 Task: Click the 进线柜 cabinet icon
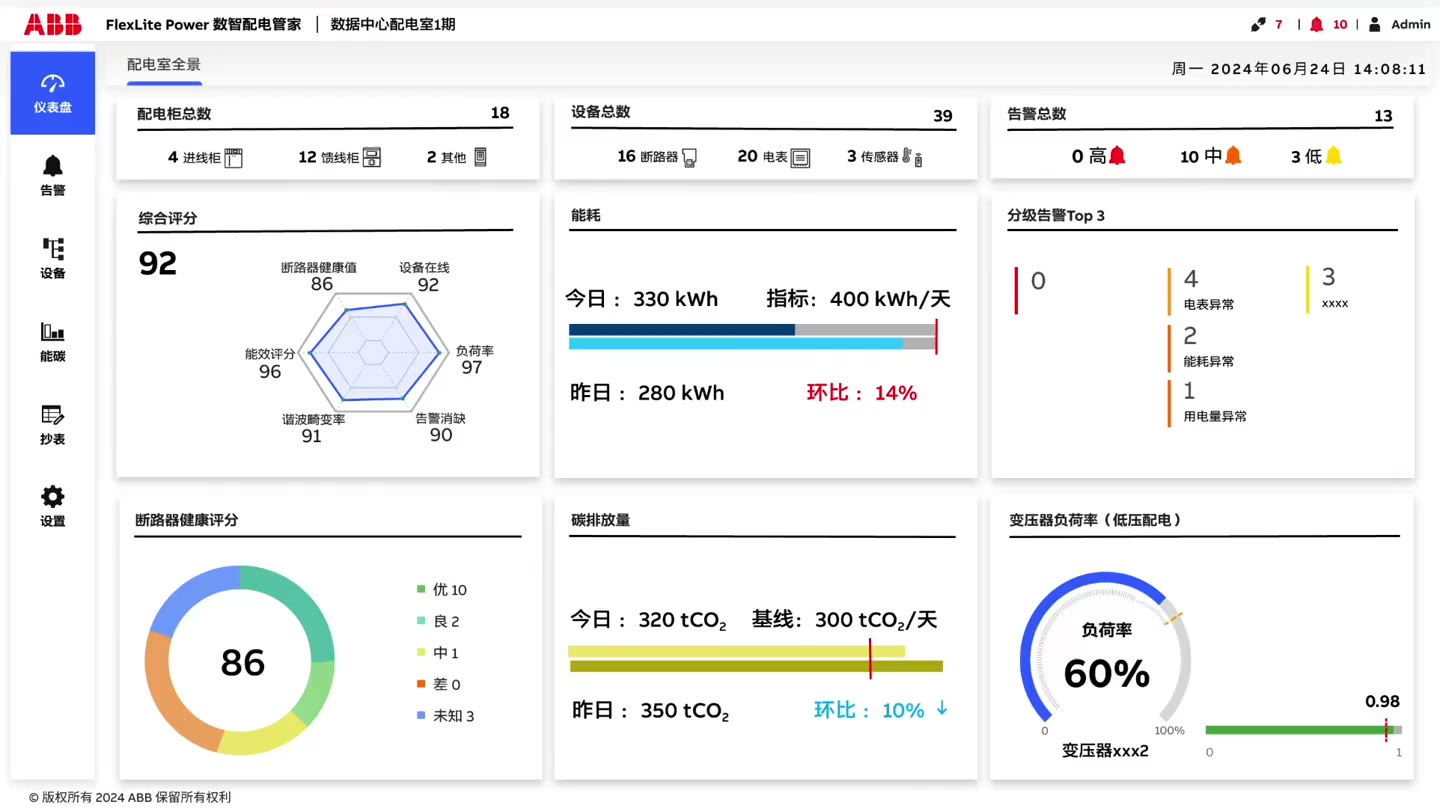tap(234, 157)
